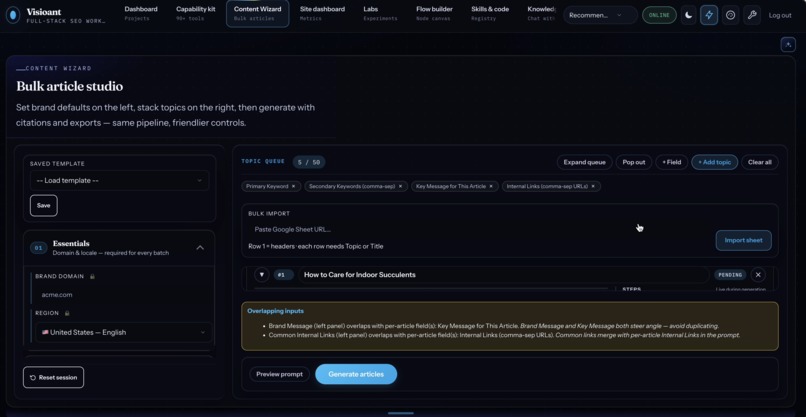
Task: Go to Site dashboard tab
Action: click(322, 13)
